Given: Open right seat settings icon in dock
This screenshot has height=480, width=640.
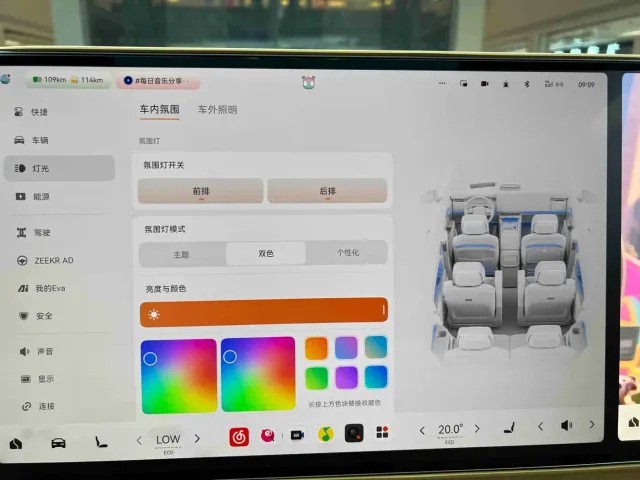Looking at the screenshot, I should pyautogui.click(x=509, y=428).
